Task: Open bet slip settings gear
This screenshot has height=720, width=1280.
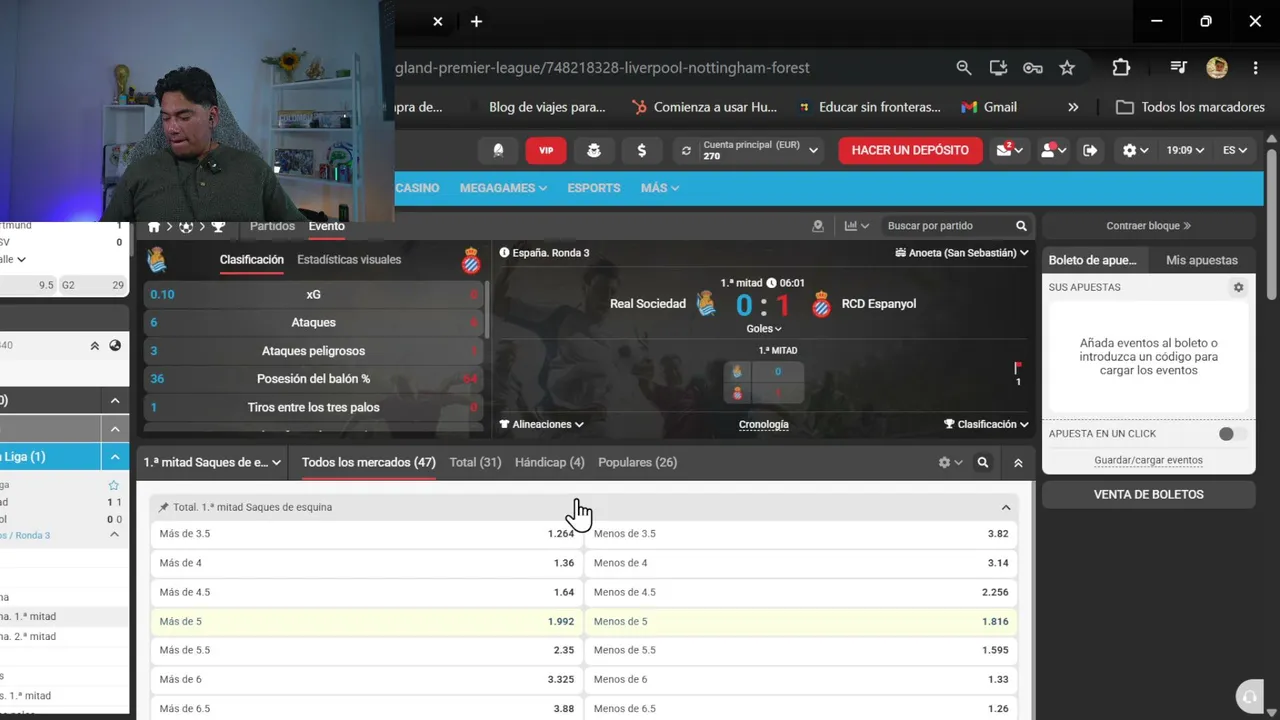Action: (1238, 287)
